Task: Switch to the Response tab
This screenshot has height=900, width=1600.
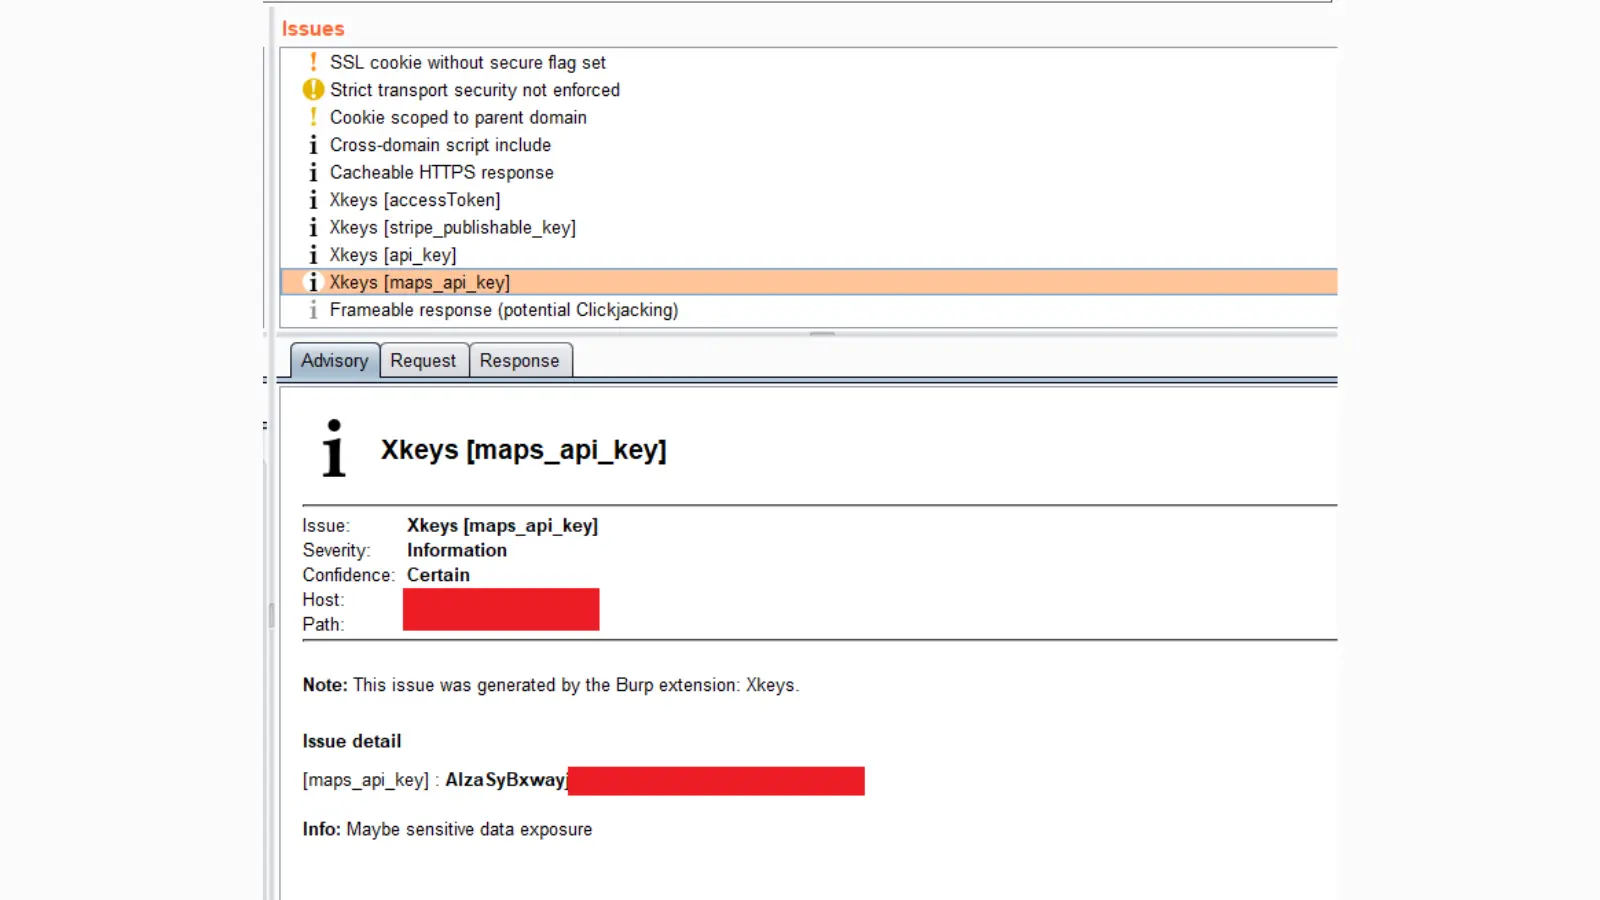Action: (x=519, y=361)
